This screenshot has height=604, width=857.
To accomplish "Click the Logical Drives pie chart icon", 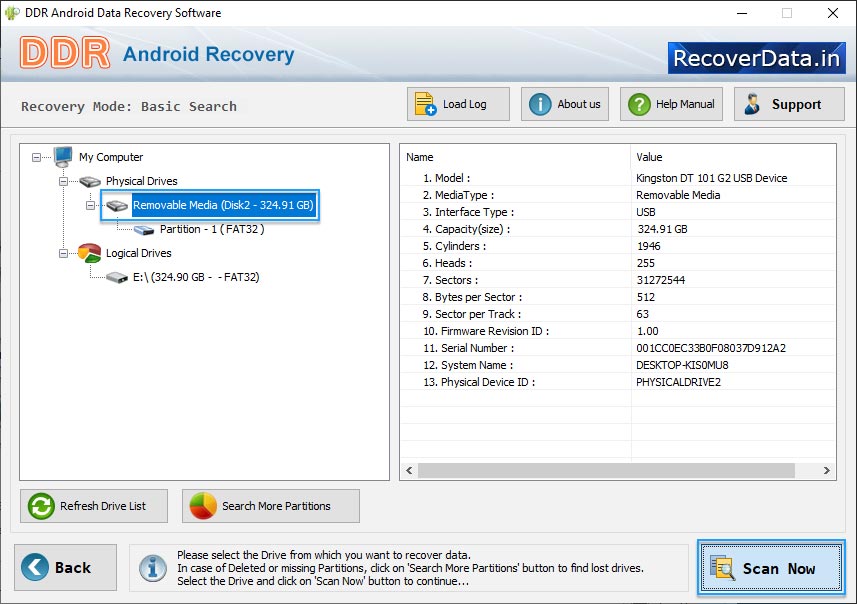I will (x=90, y=253).
